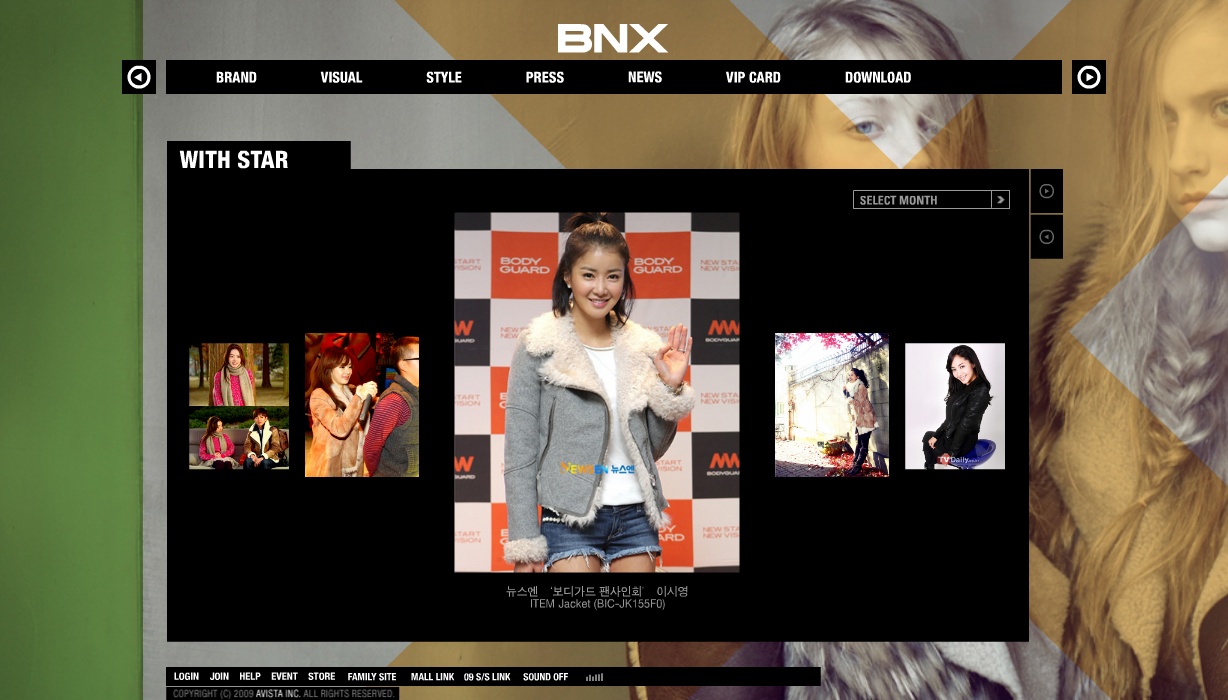This screenshot has height=700, width=1228.
Task: Click the large center photo of the gray jacket
Action: click(597, 392)
